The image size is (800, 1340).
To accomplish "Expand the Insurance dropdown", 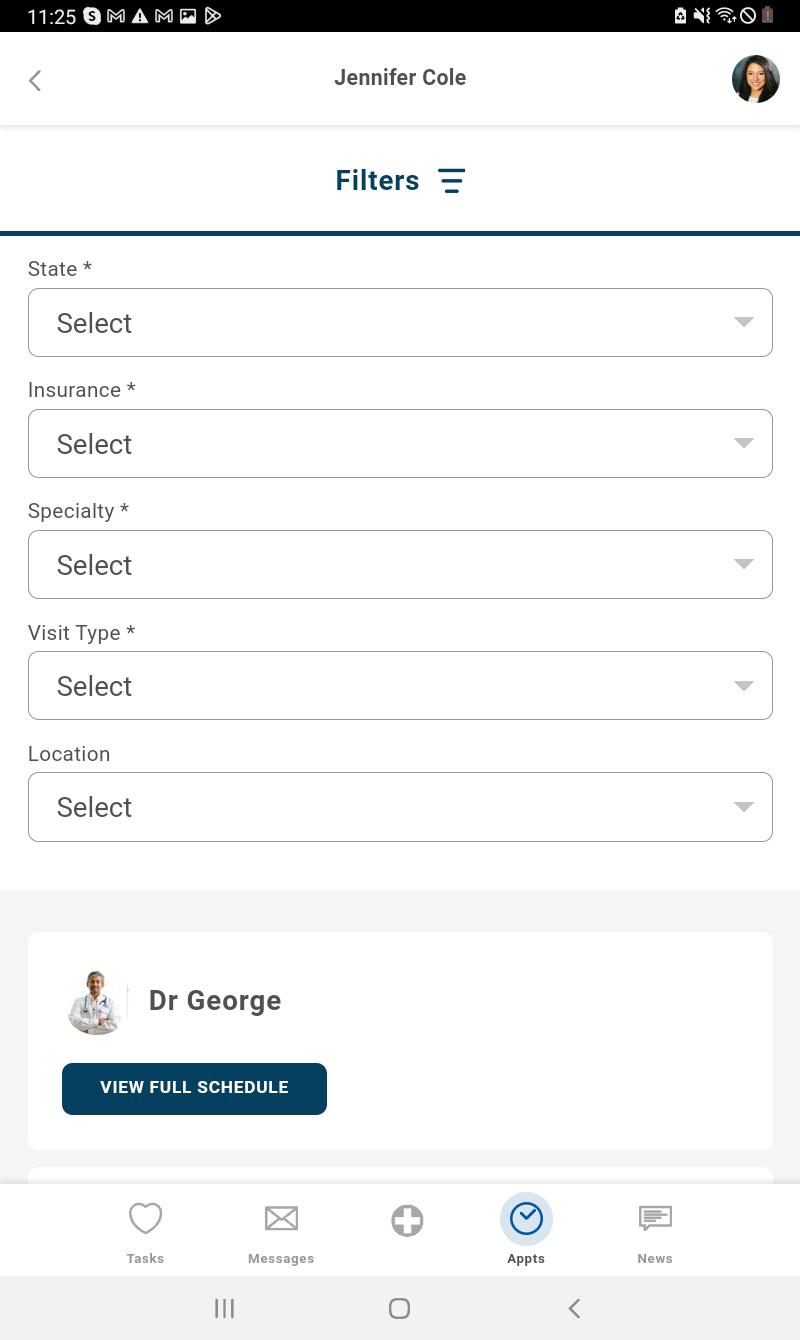I will [400, 443].
